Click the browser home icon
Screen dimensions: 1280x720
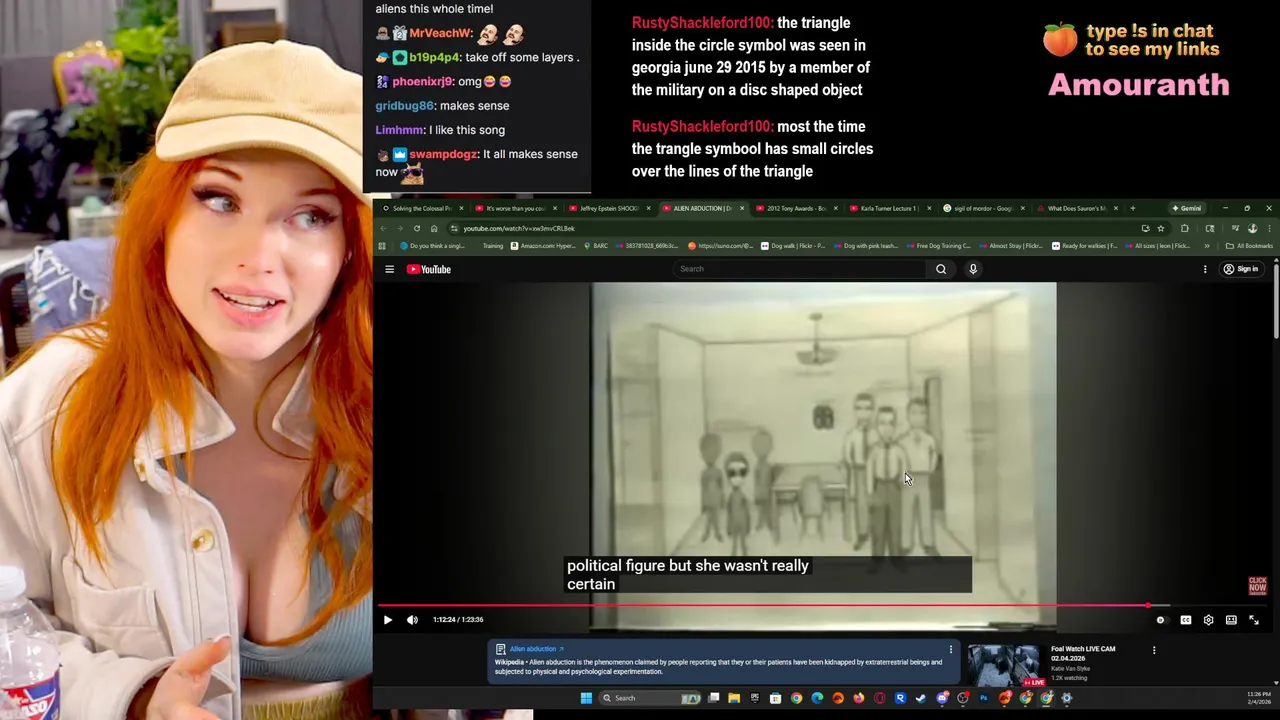(434, 228)
